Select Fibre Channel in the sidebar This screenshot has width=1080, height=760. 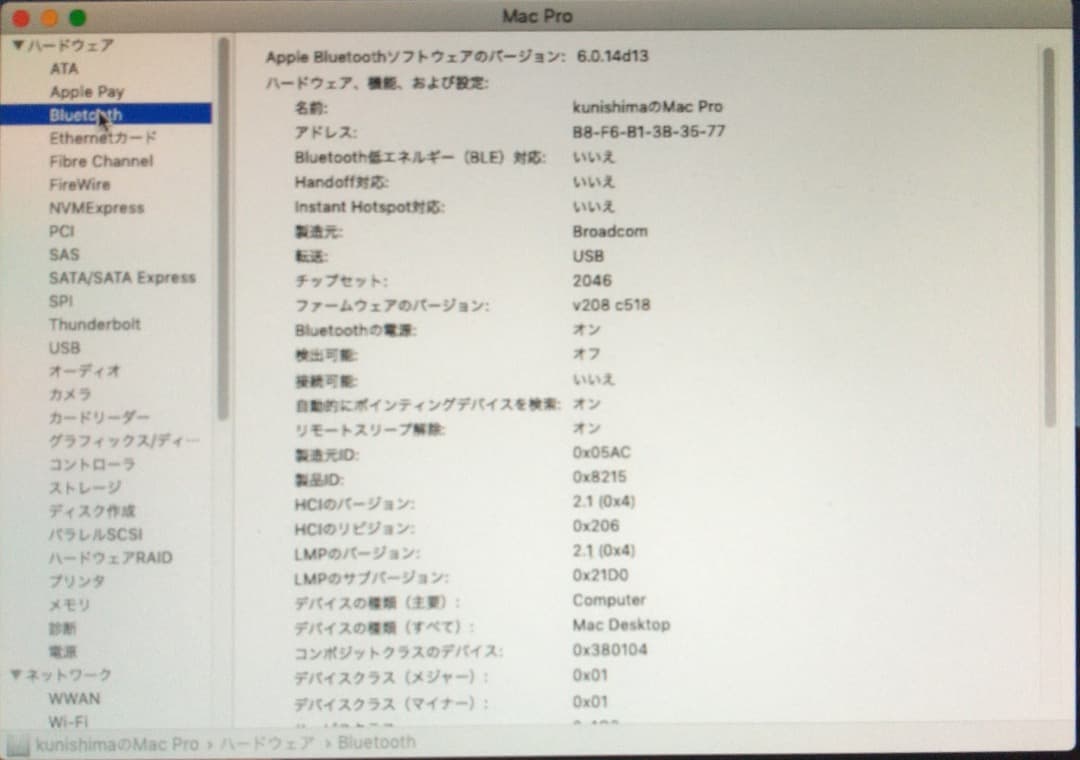(x=99, y=161)
